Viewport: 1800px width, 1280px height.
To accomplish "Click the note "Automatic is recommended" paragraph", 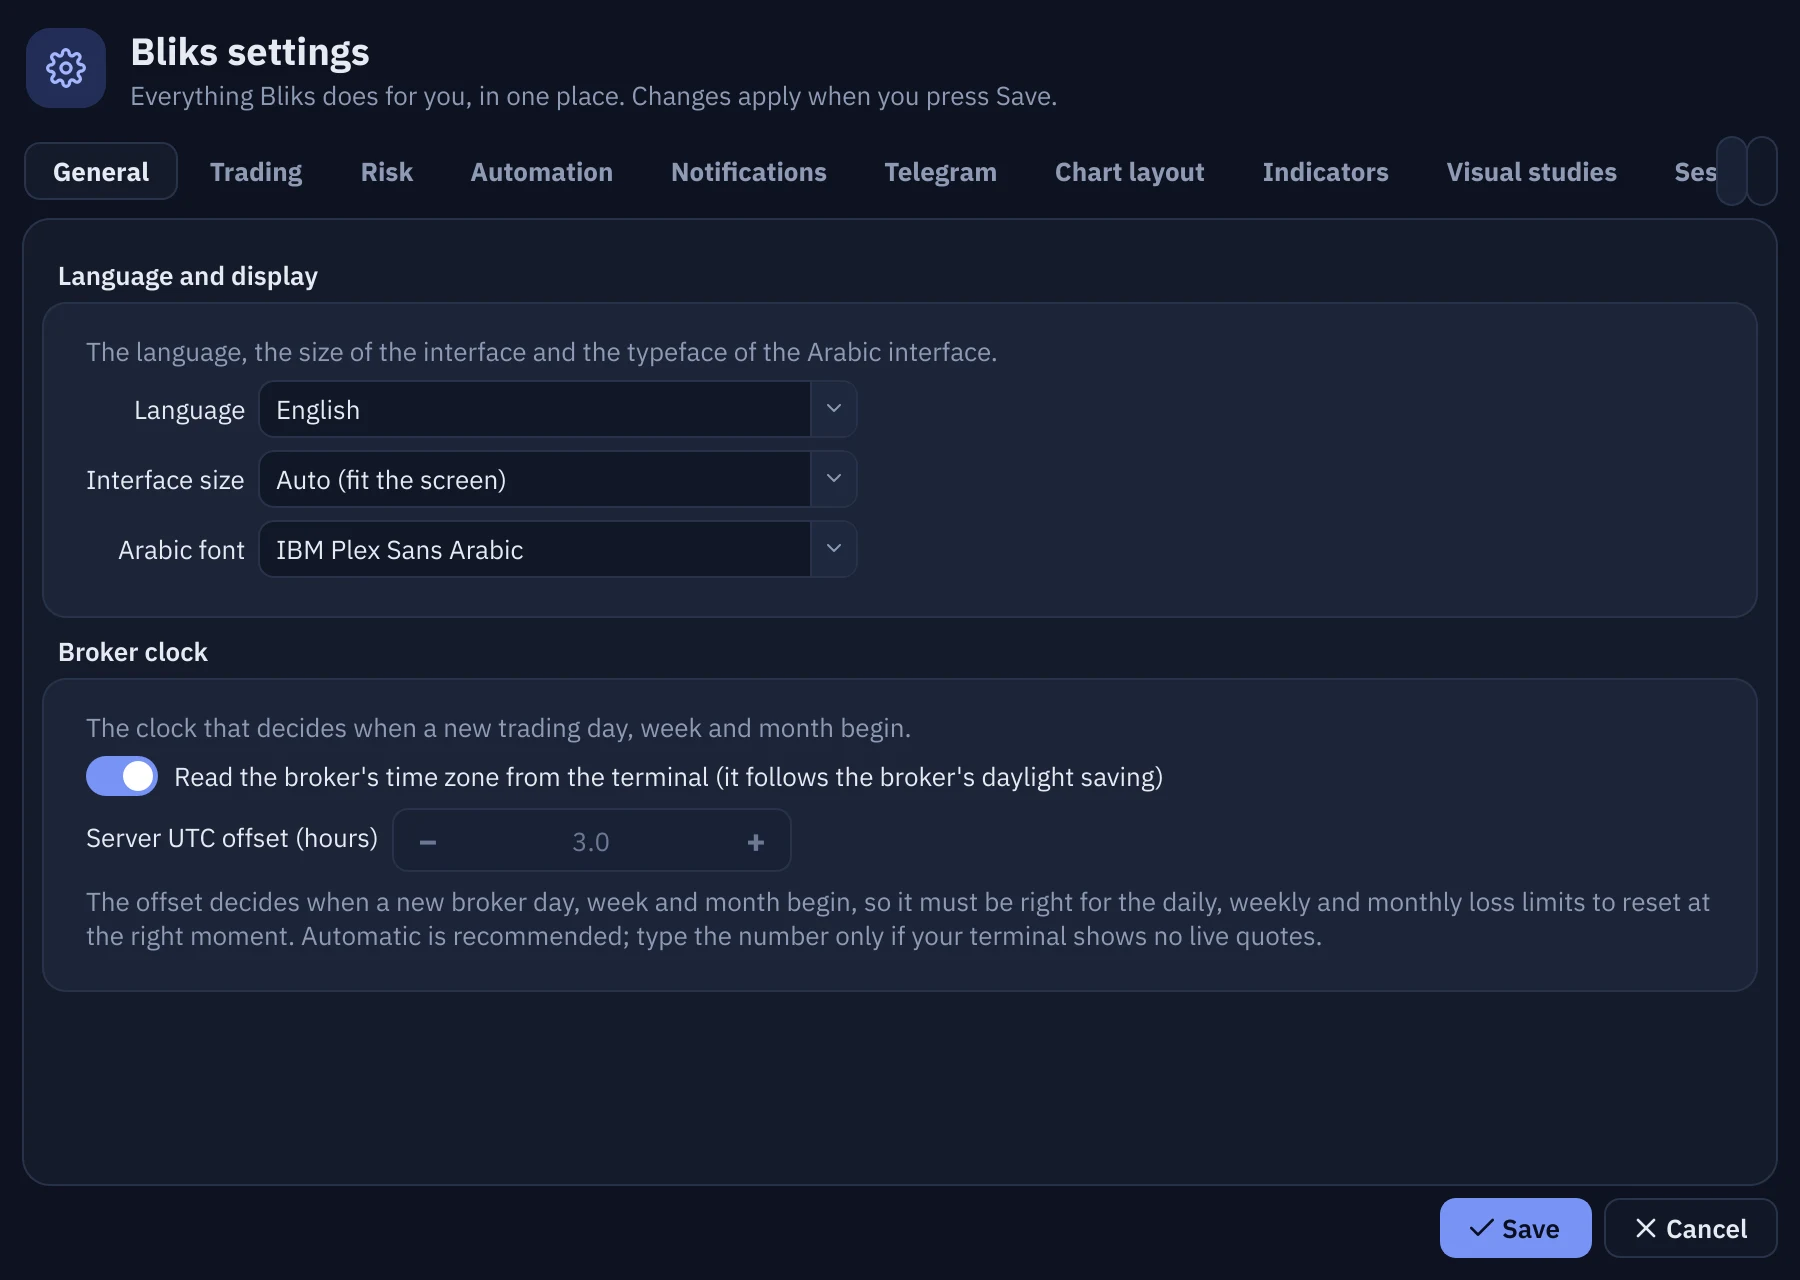I will [898, 919].
